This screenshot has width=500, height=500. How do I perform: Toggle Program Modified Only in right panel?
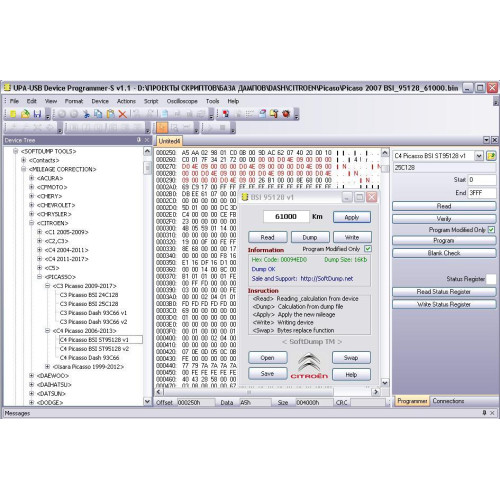click(491, 230)
